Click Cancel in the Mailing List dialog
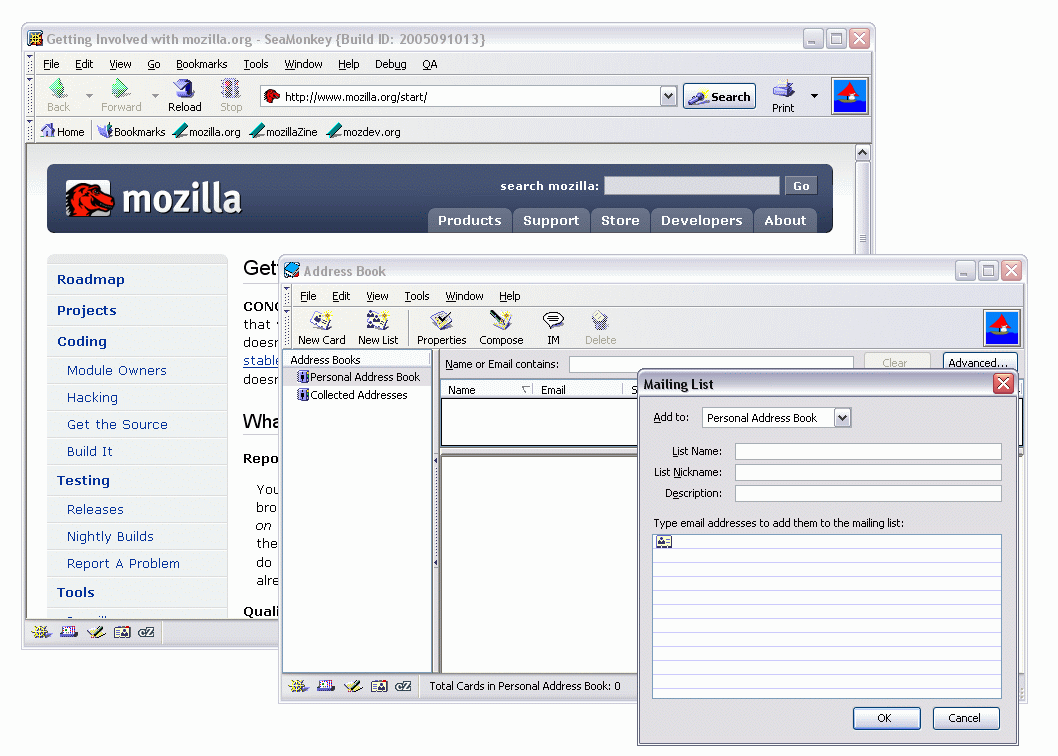Image resolution: width=1058 pixels, height=756 pixels. pyautogui.click(x=965, y=718)
